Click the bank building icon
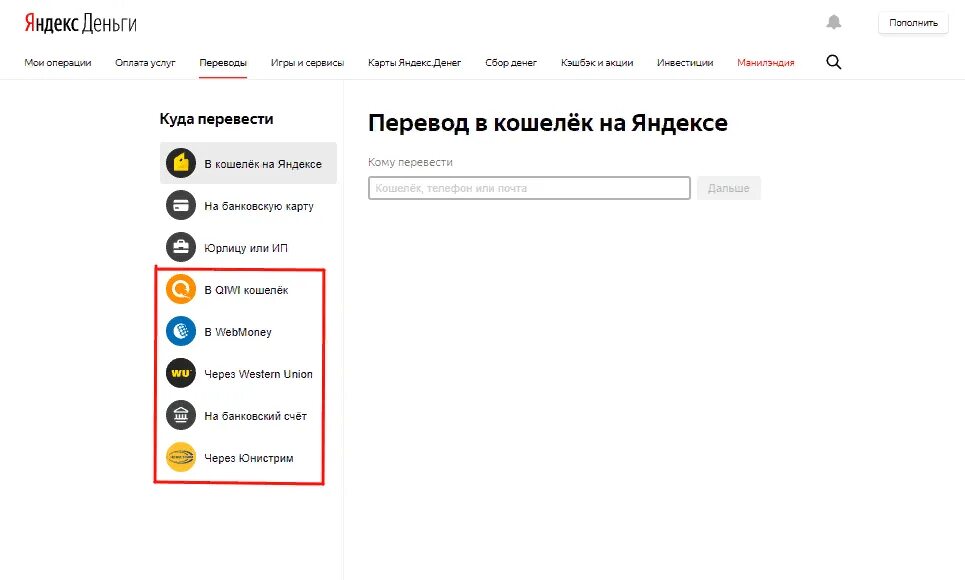 (181, 416)
